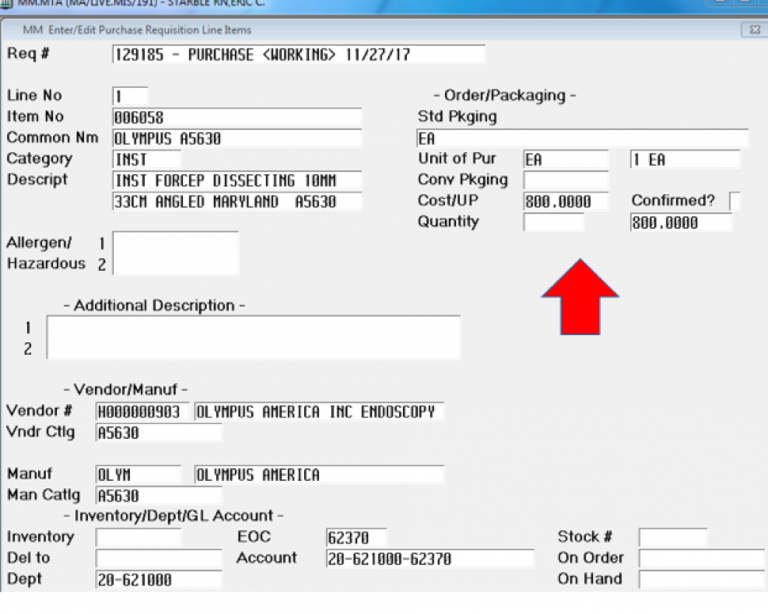Screen dimensions: 768x614
Task: Click the '1 EA' field beside Unit of Pur
Action: click(x=685, y=160)
